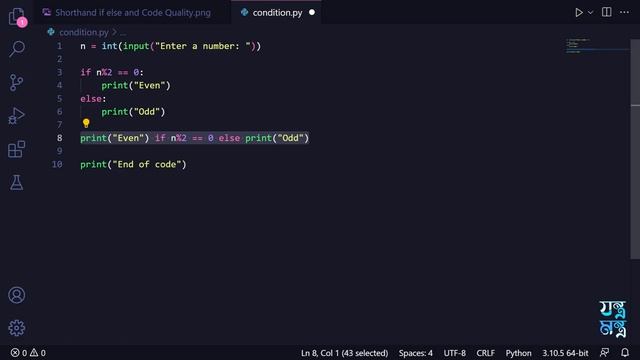Open the Manage gear menu
This screenshot has width=640, height=360.
[x=17, y=328]
